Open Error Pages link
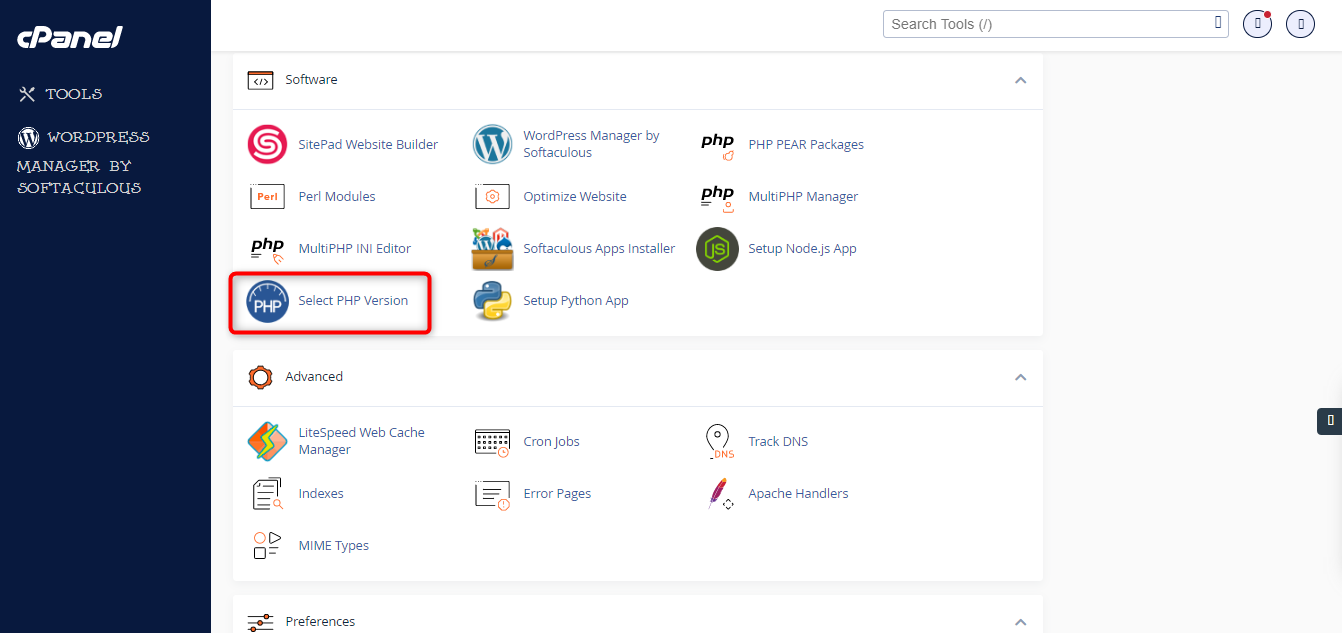Image resolution: width=1342 pixels, height=633 pixels. click(557, 494)
